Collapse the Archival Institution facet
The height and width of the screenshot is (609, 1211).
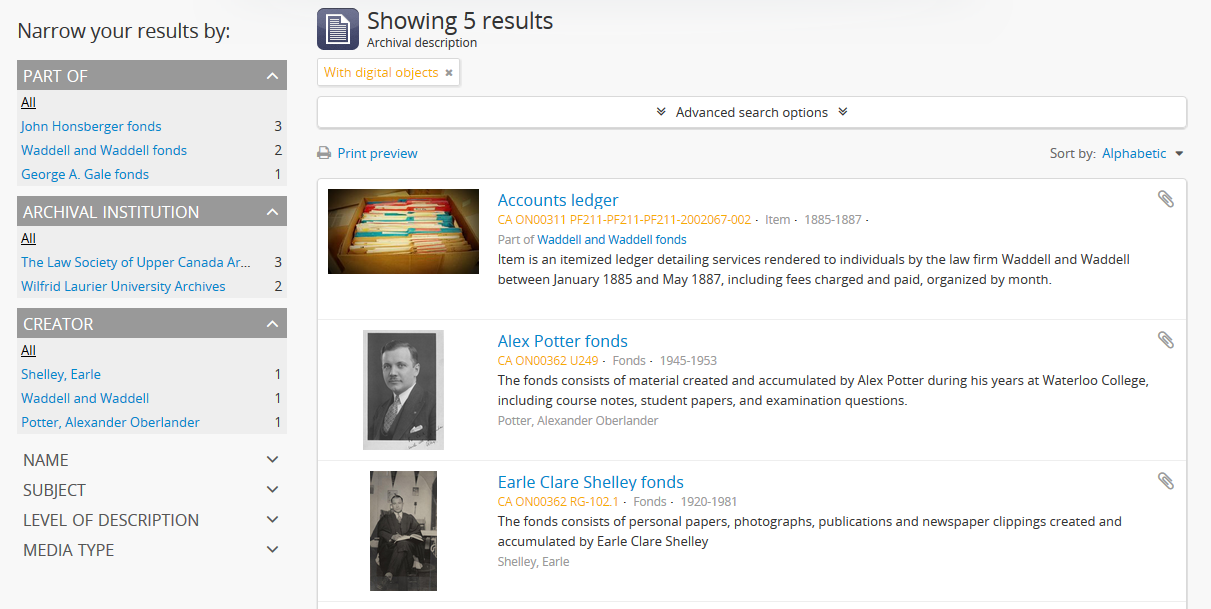tap(272, 212)
